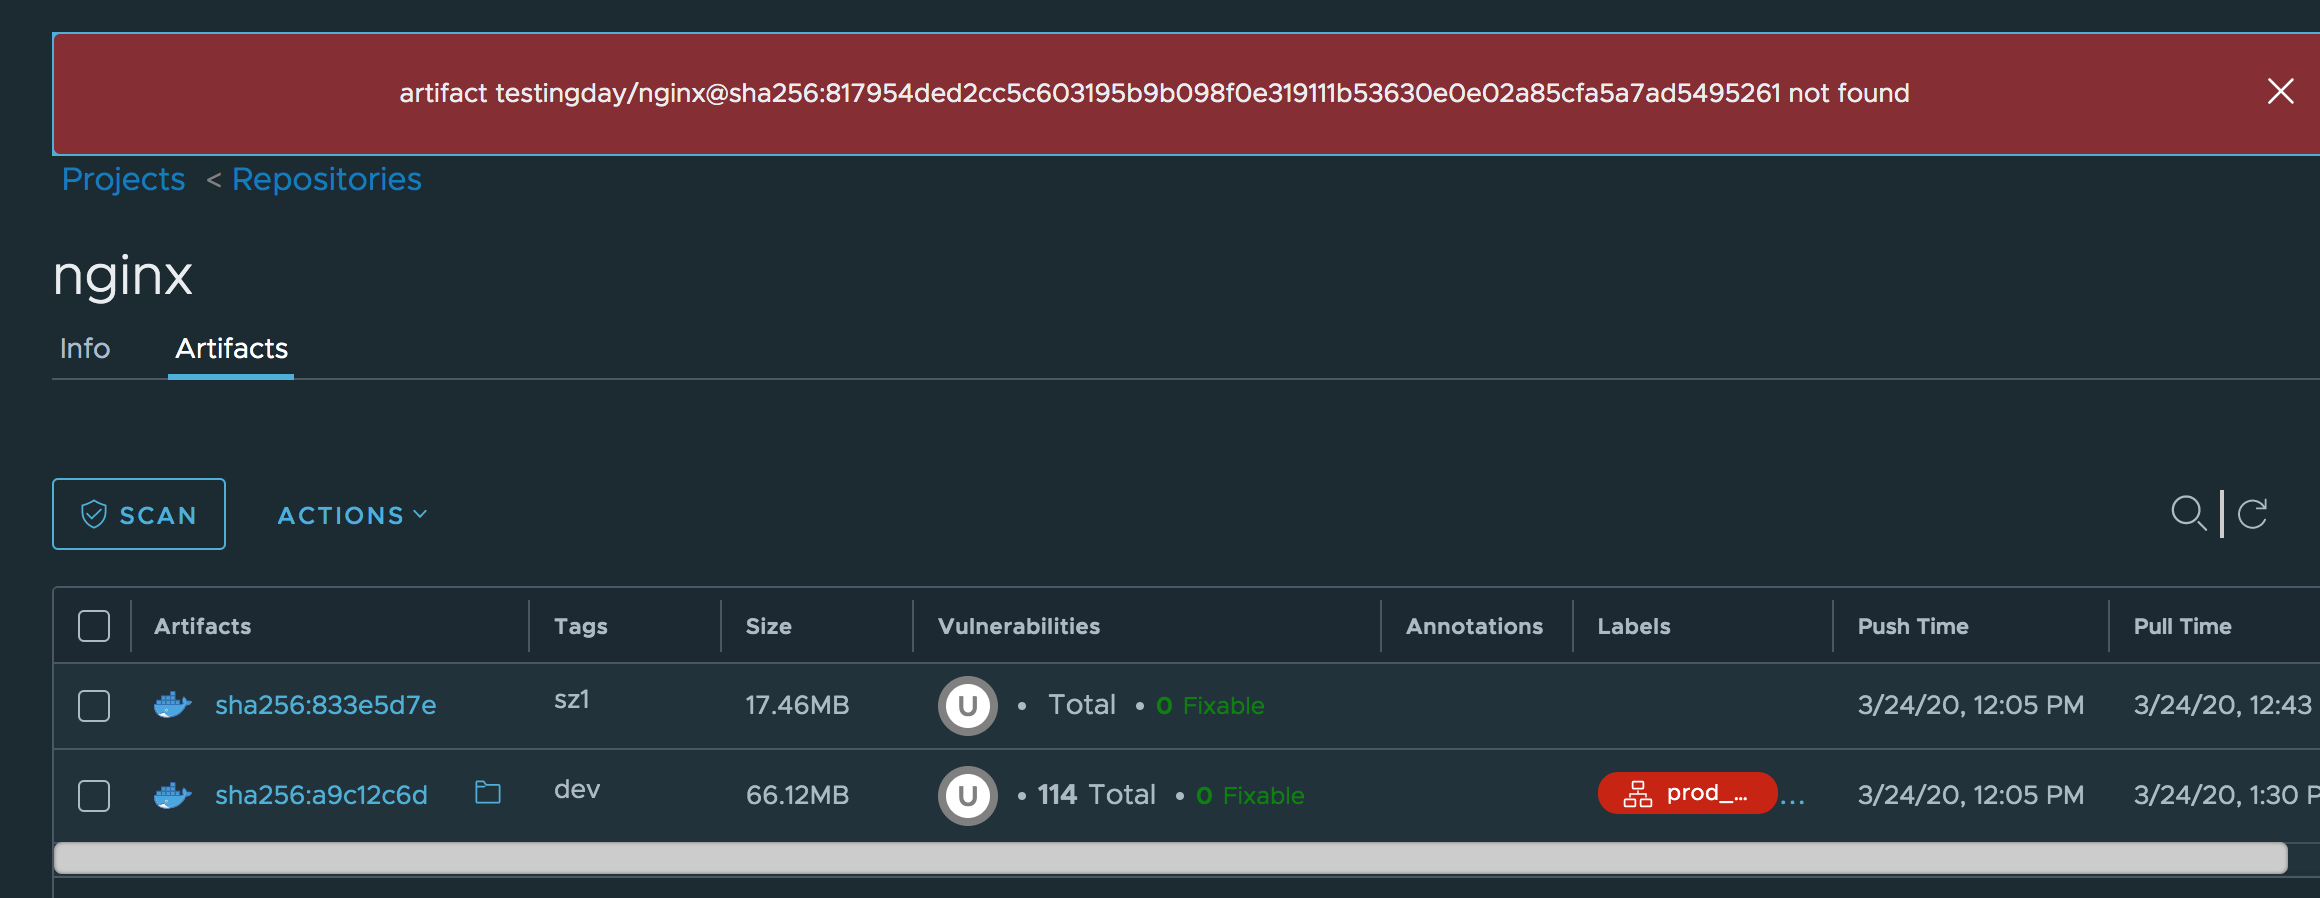Click the 114 Total vulnerabilities text
Screen dimensions: 2320x898
click(1096, 794)
